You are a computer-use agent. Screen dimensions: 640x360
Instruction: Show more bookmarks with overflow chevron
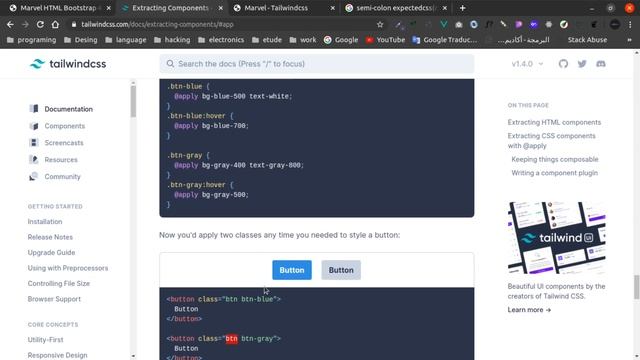click(629, 40)
